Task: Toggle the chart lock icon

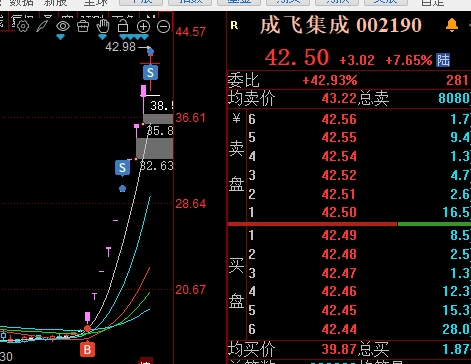Action: pos(123,26)
